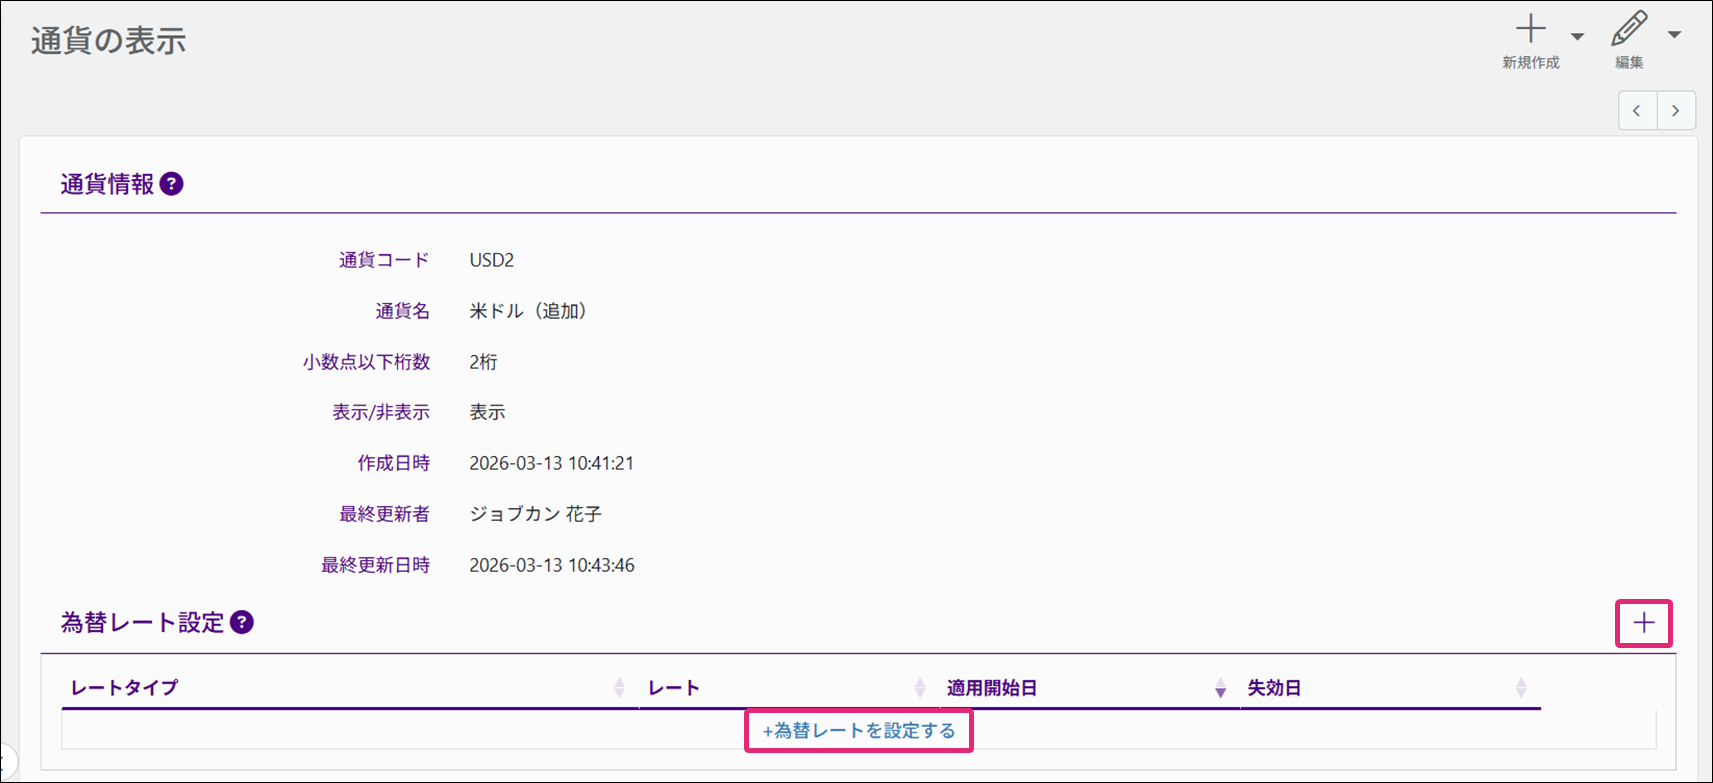The width and height of the screenshot is (1713, 783).
Task: Add an exchange rate with the plus icon
Action: click(x=1643, y=624)
